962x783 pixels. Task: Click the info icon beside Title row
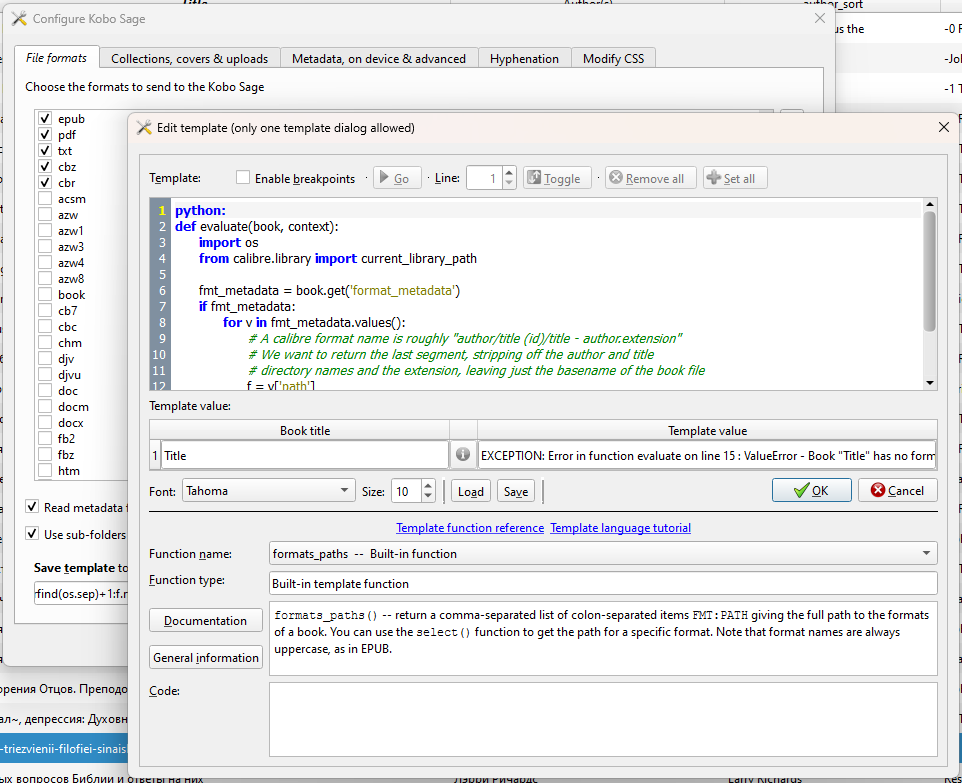(463, 455)
